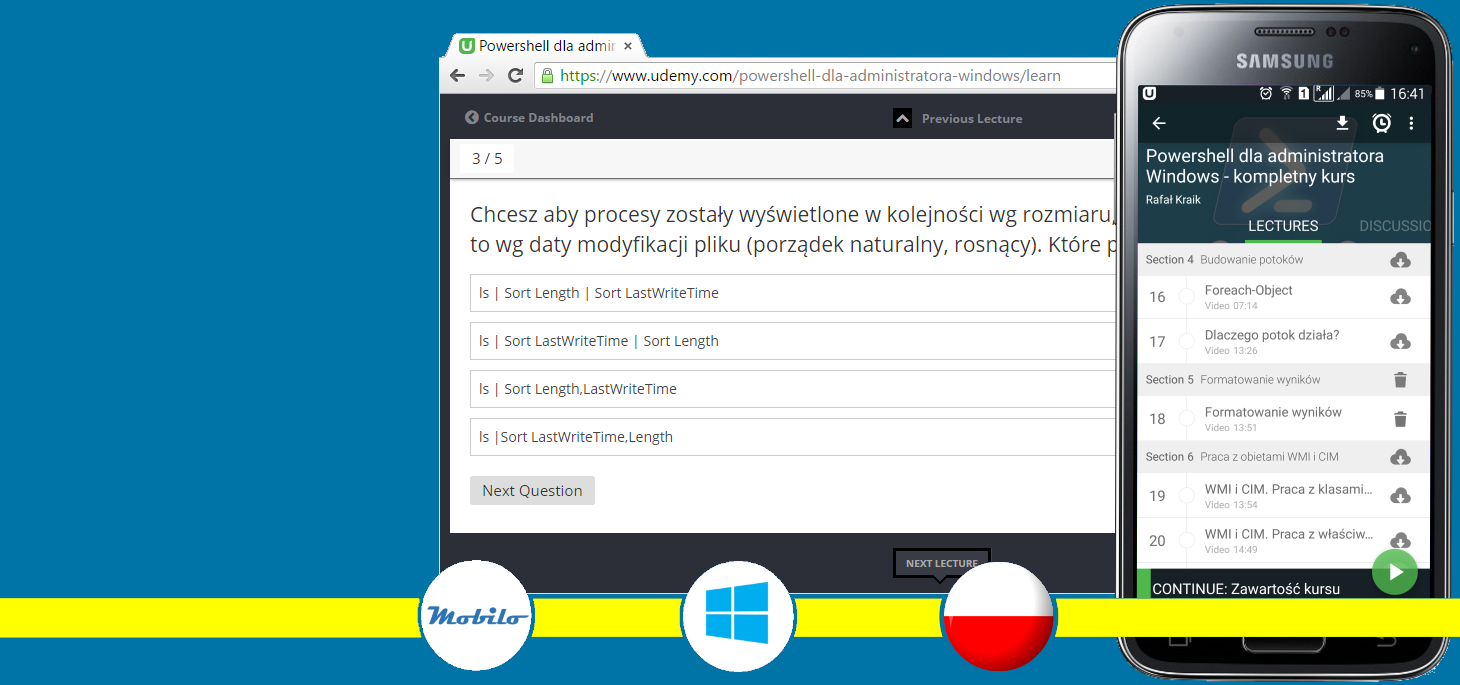Tap the battery indicator in phone status bar
The width and height of the screenshot is (1460, 685).
pos(1380,93)
